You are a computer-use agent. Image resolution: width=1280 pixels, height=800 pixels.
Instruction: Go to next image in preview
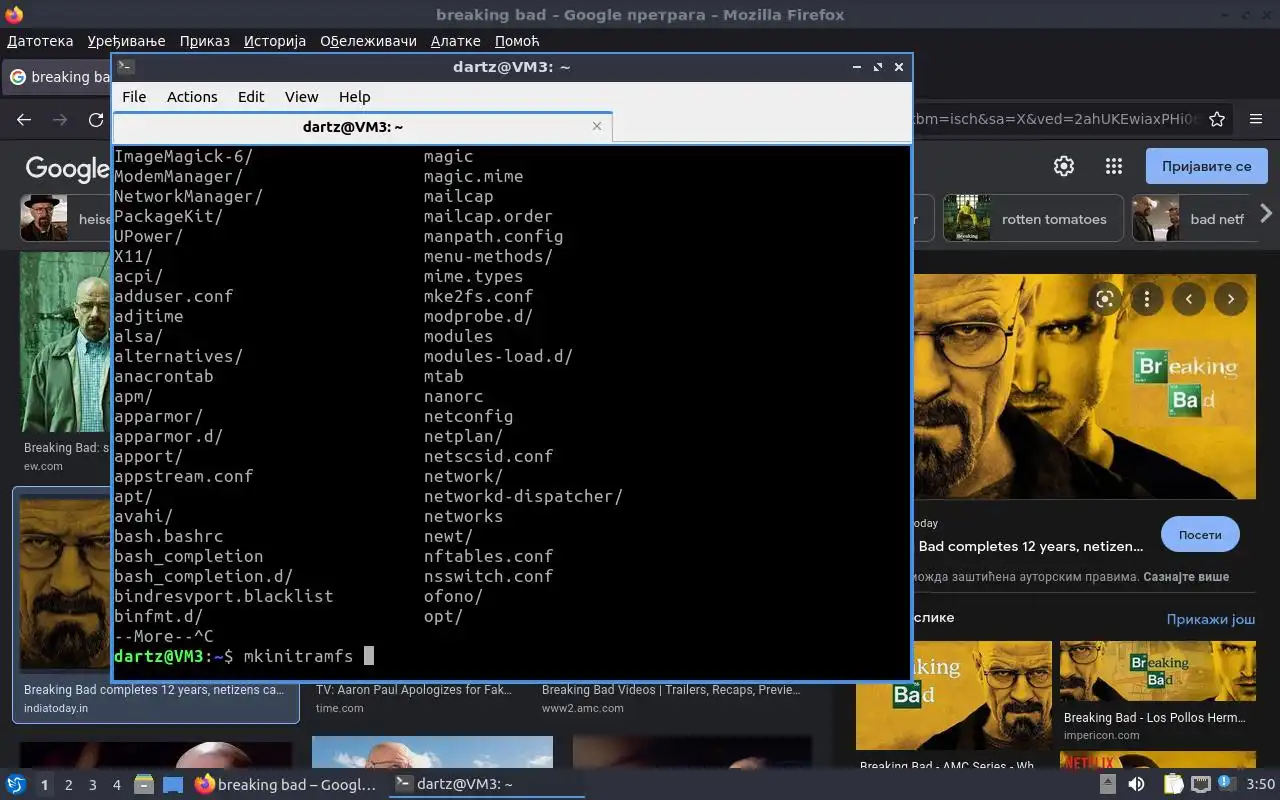pyautogui.click(x=1231, y=298)
